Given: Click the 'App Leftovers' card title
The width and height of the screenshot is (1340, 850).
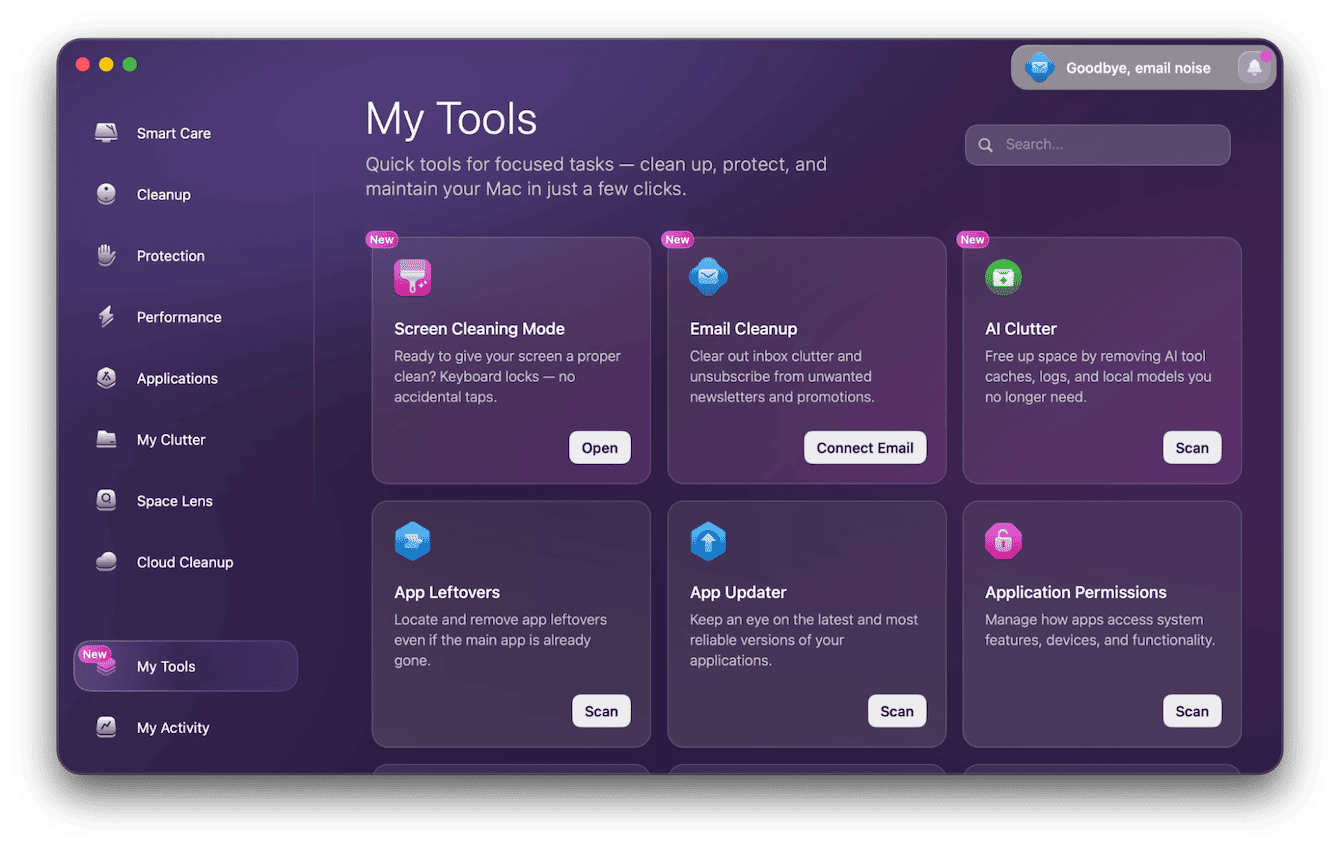Looking at the screenshot, I should tap(447, 592).
